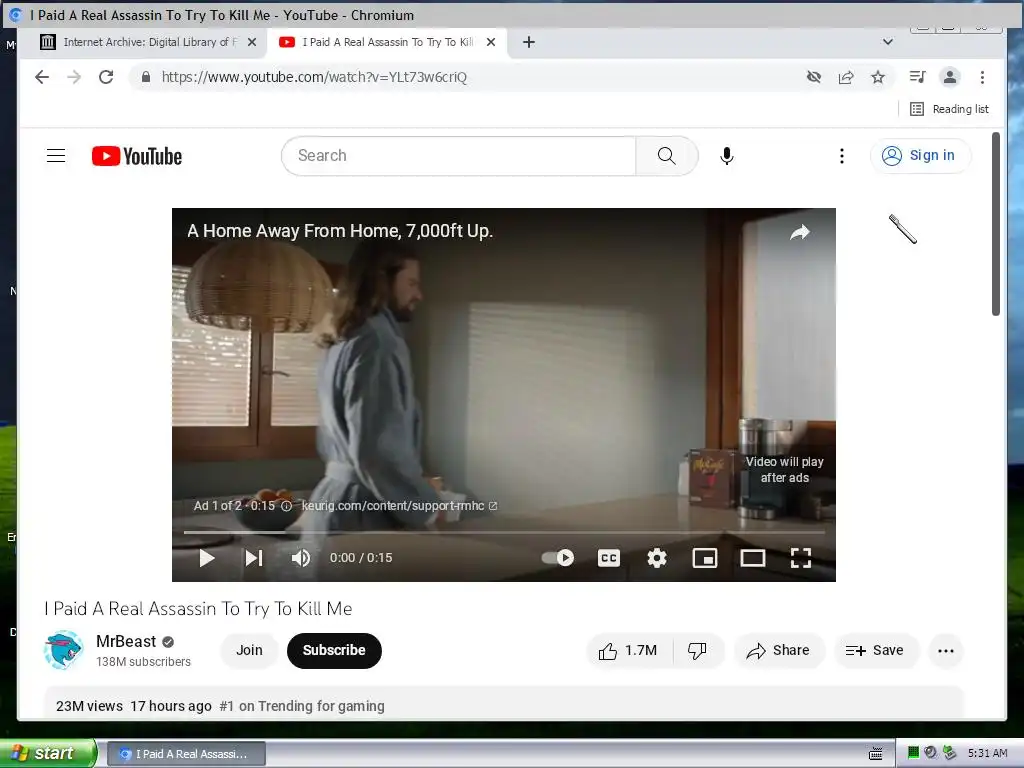Open more actions ellipsis below video
Image resolution: width=1024 pixels, height=768 pixels.
[946, 650]
